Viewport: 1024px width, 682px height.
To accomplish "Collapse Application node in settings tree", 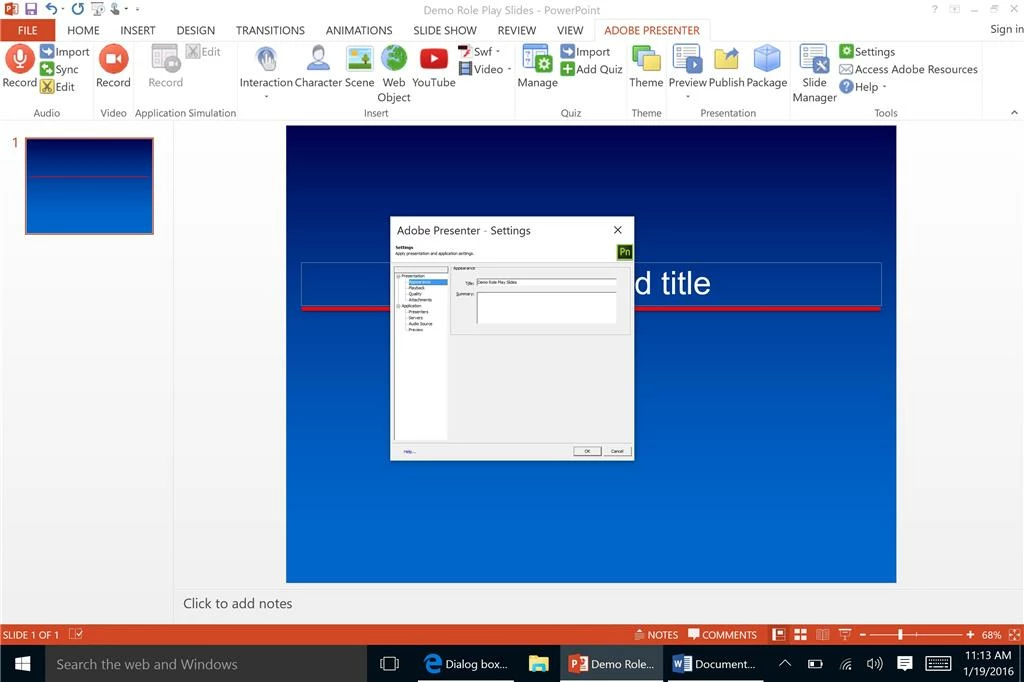I will [398, 306].
